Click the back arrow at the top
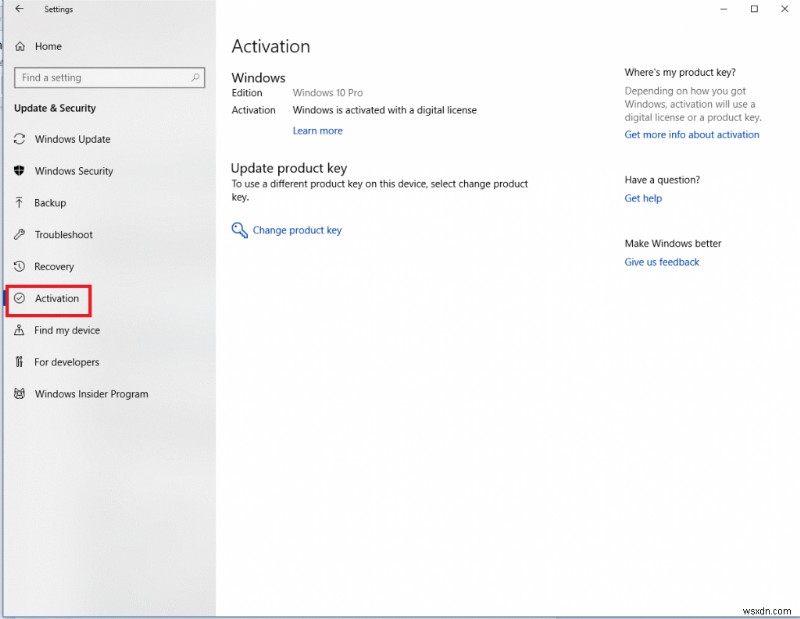 click(18, 9)
